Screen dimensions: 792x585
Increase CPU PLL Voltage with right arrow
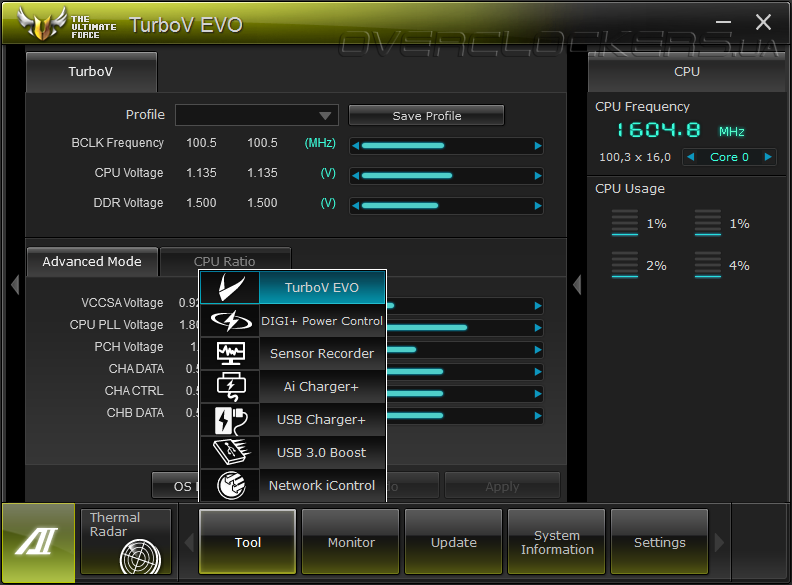coord(538,328)
